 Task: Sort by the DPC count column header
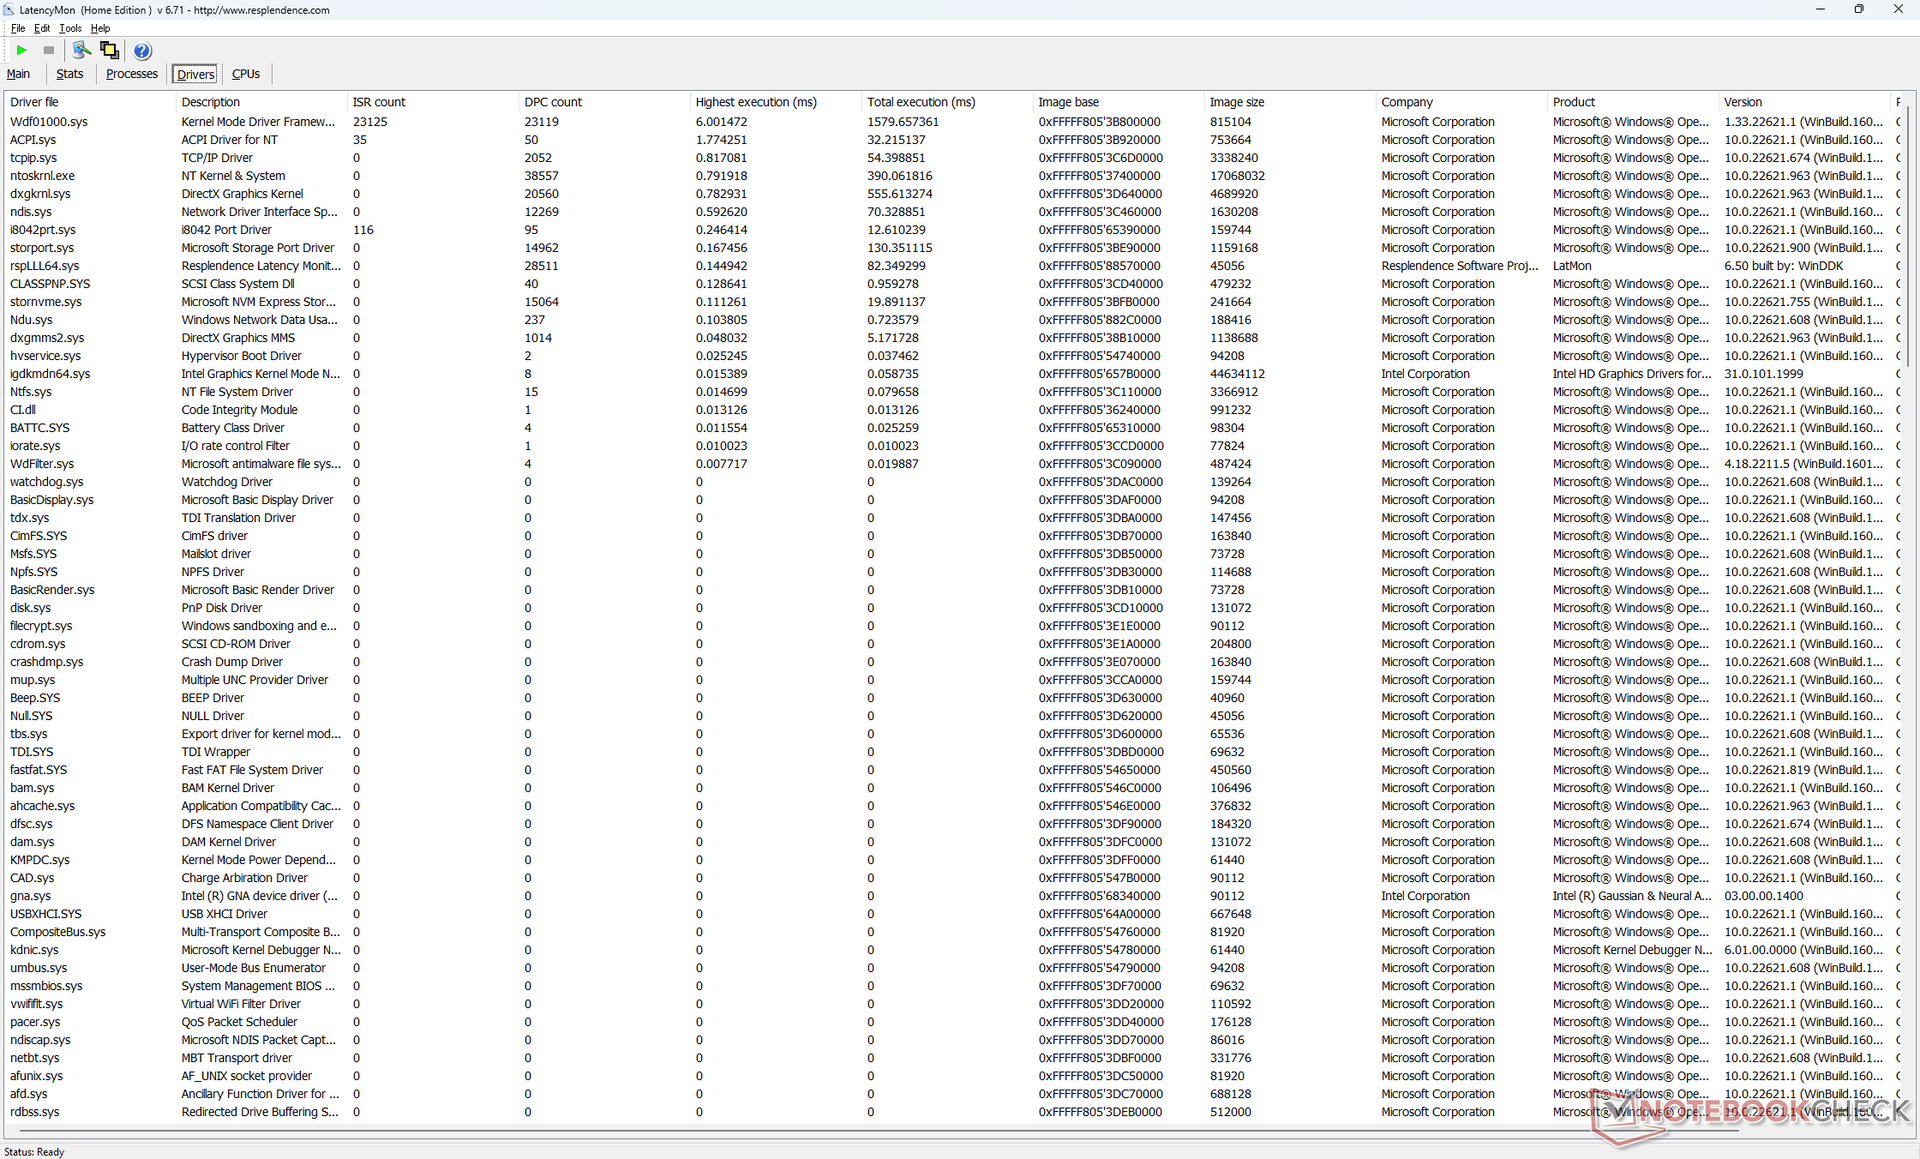point(553,102)
